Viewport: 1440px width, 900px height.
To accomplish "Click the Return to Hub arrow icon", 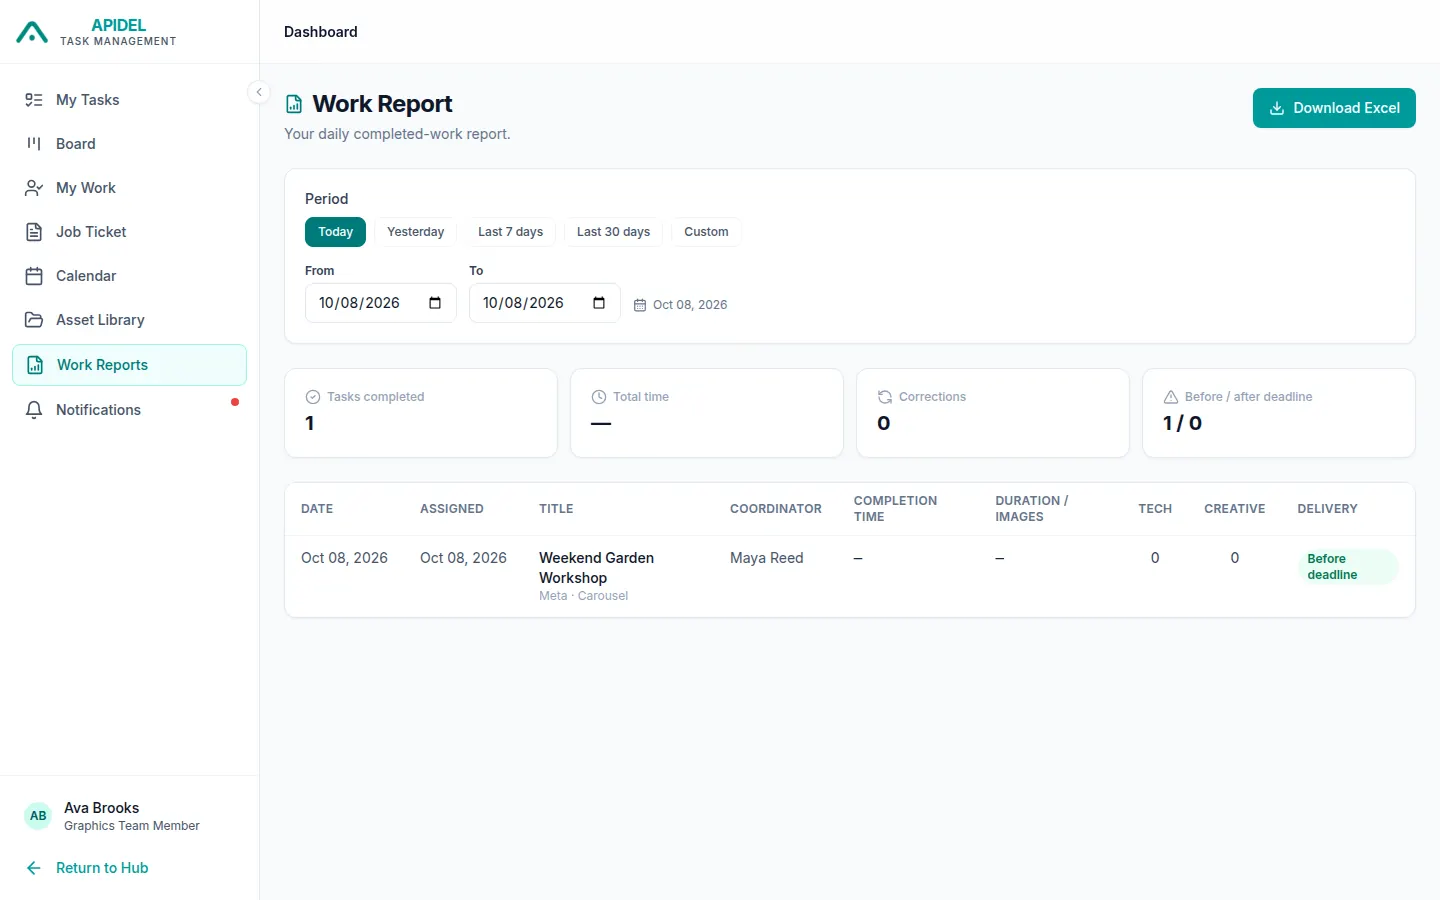I will [x=34, y=868].
